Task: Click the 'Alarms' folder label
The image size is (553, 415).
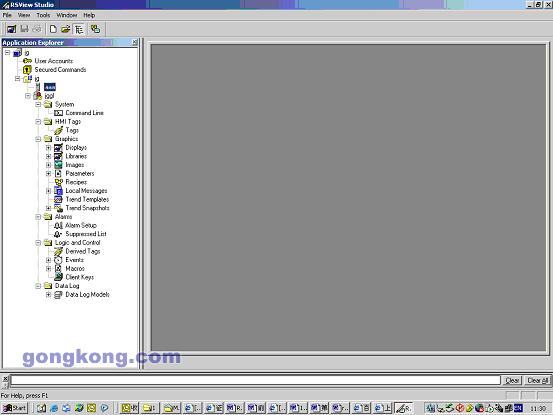Action: (x=63, y=217)
